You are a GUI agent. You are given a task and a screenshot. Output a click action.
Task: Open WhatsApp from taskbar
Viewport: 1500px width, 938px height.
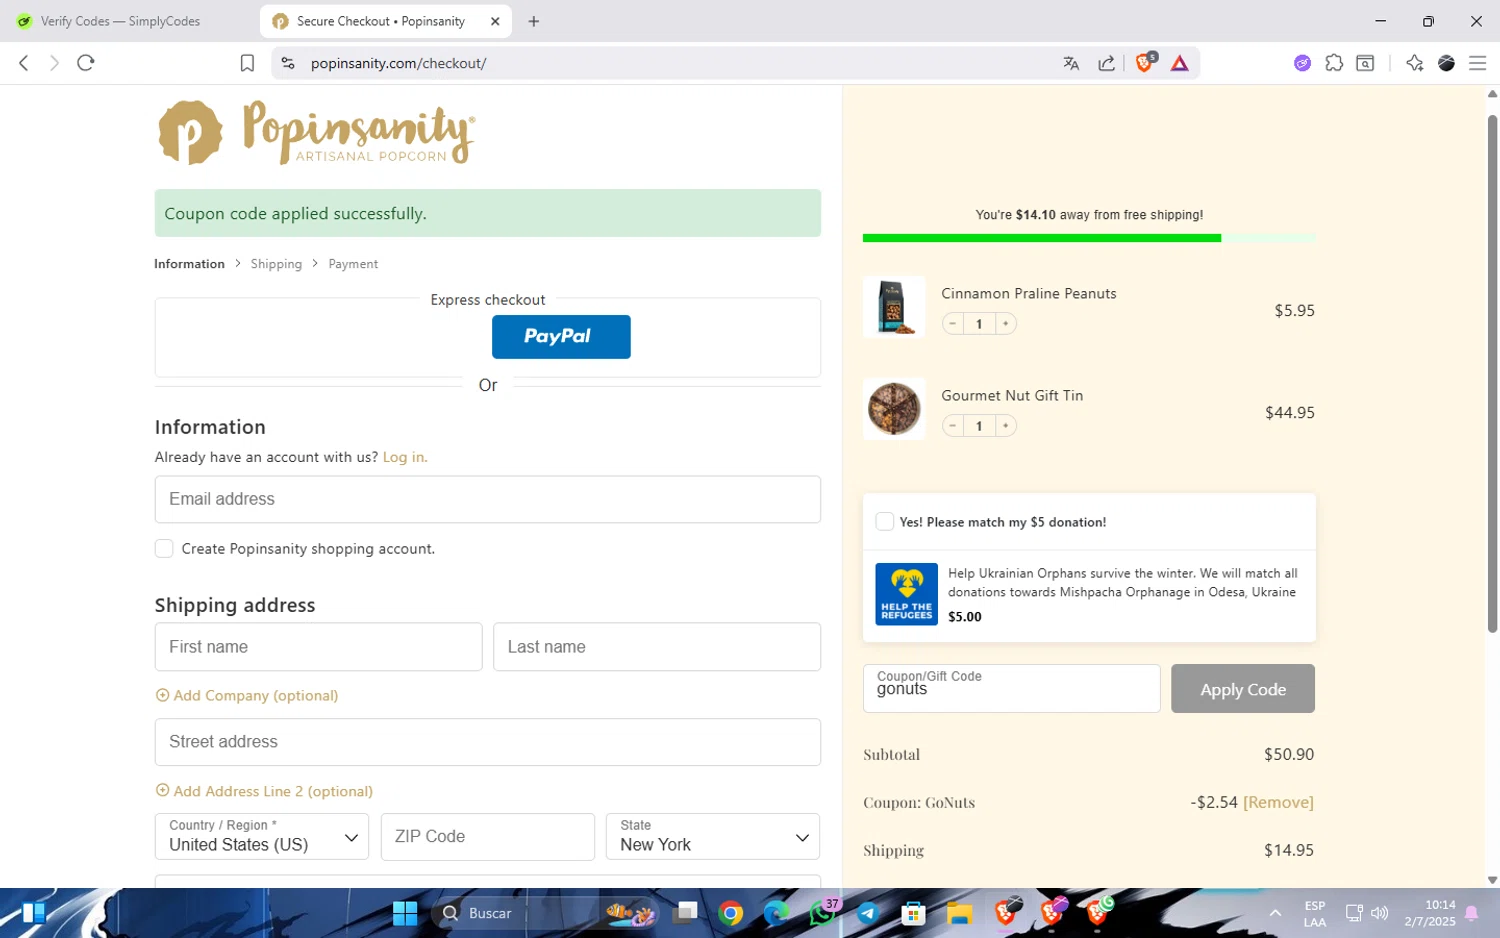point(822,913)
